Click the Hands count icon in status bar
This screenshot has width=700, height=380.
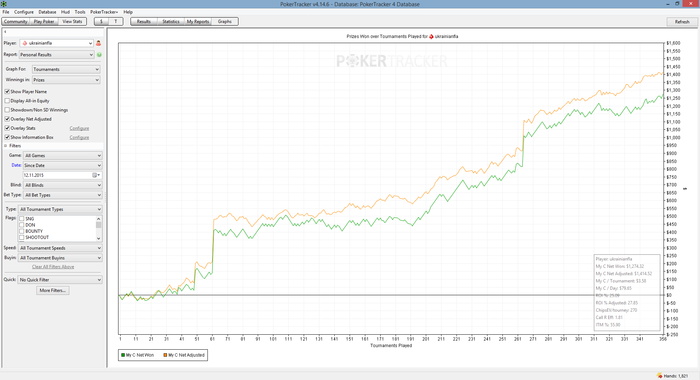coord(659,376)
